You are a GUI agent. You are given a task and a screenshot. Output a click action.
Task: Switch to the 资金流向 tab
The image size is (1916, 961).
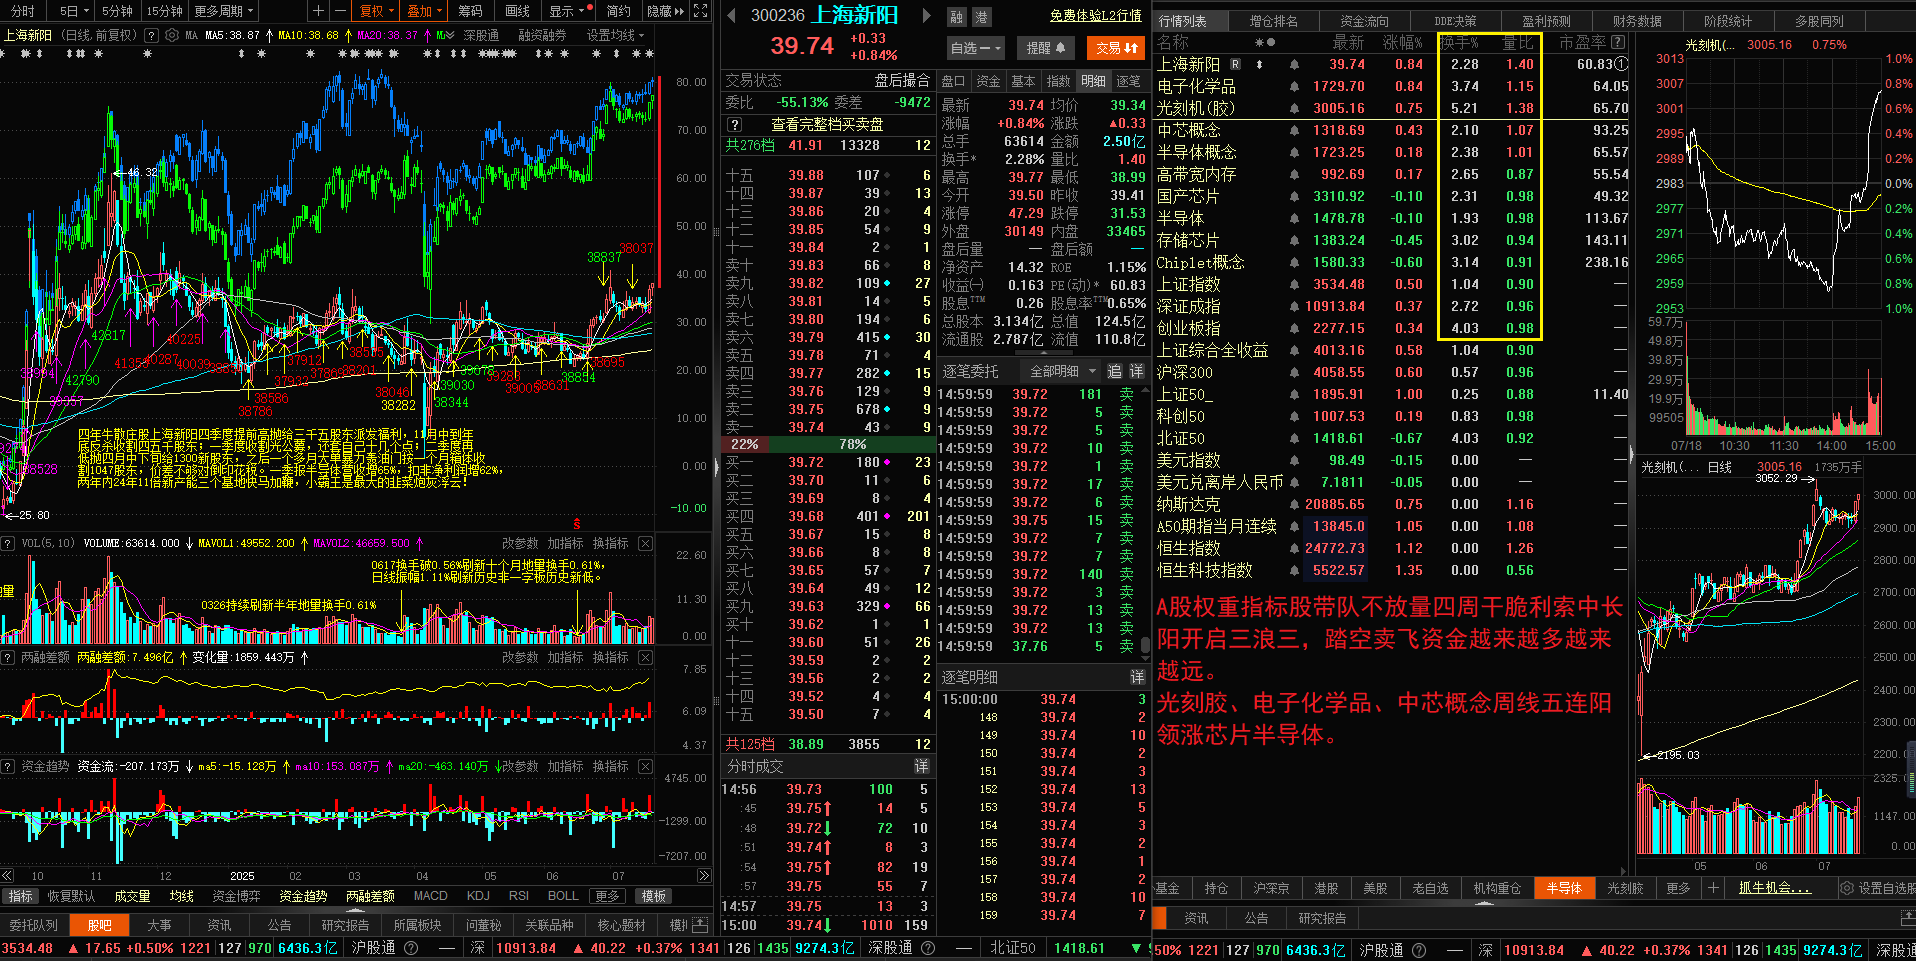point(1364,21)
